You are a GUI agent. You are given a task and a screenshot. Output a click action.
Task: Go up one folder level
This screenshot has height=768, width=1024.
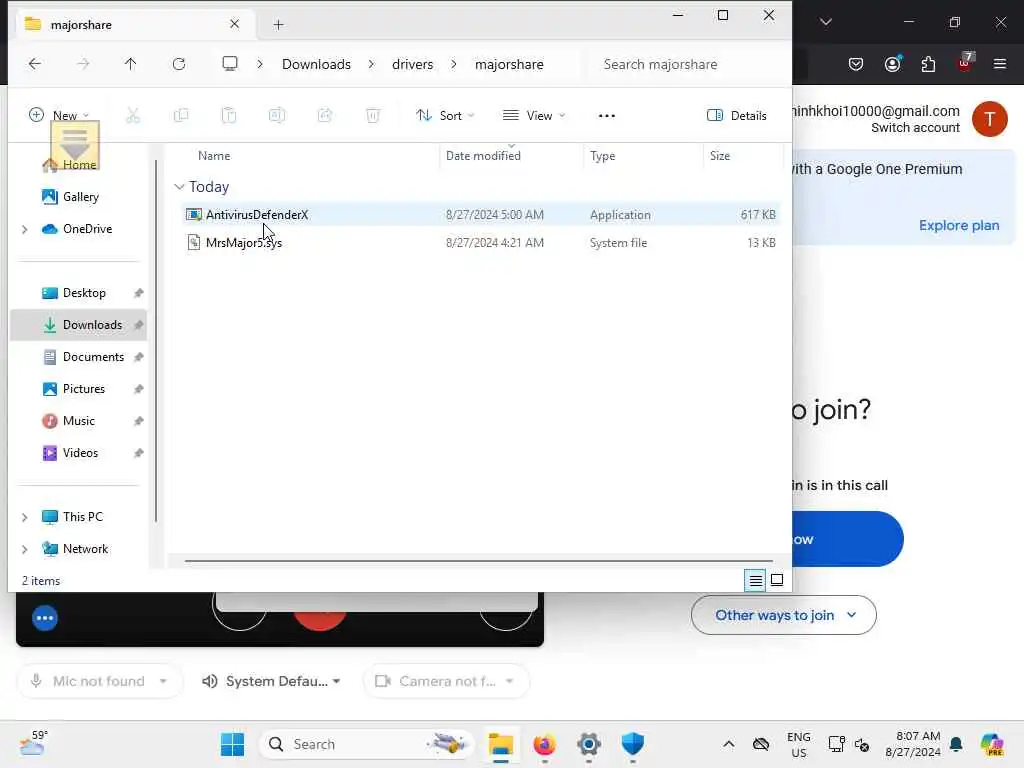pos(131,64)
